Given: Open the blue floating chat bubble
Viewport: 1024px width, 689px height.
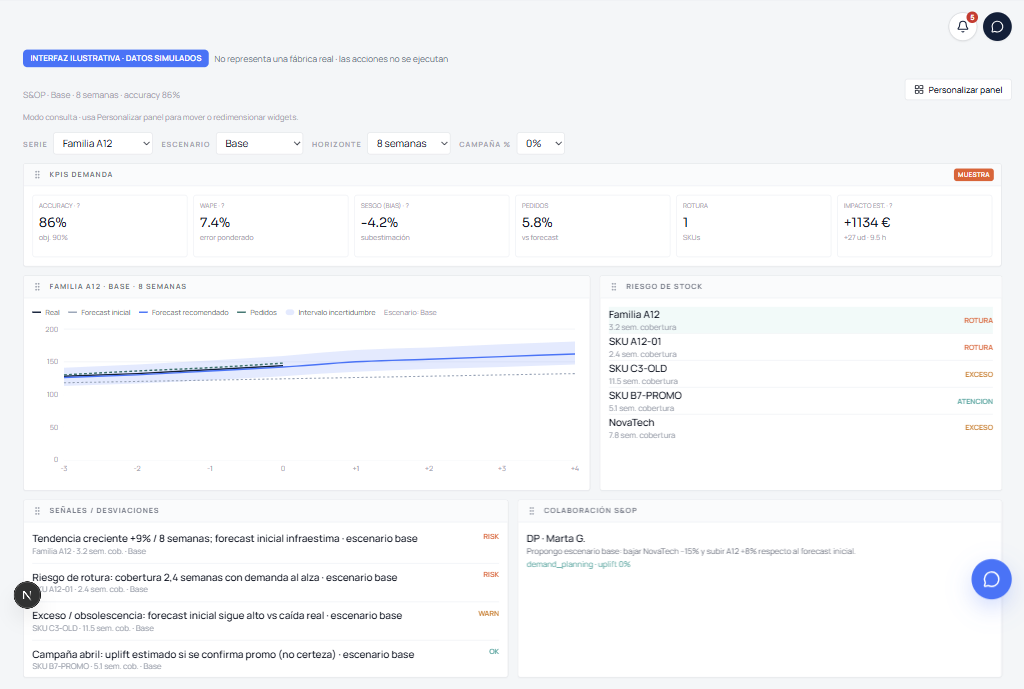Looking at the screenshot, I should 991,579.
